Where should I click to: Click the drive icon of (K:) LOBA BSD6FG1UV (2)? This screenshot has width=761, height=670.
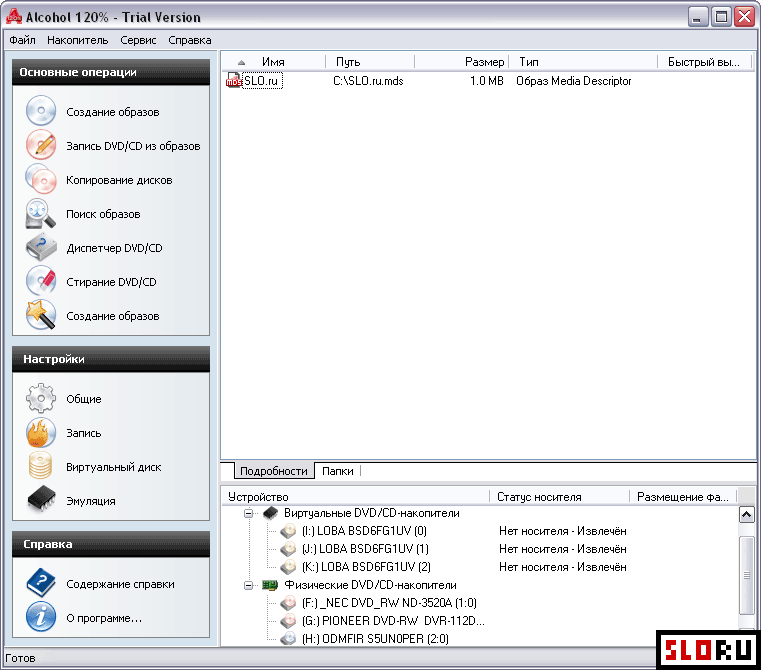pyautogui.click(x=288, y=567)
